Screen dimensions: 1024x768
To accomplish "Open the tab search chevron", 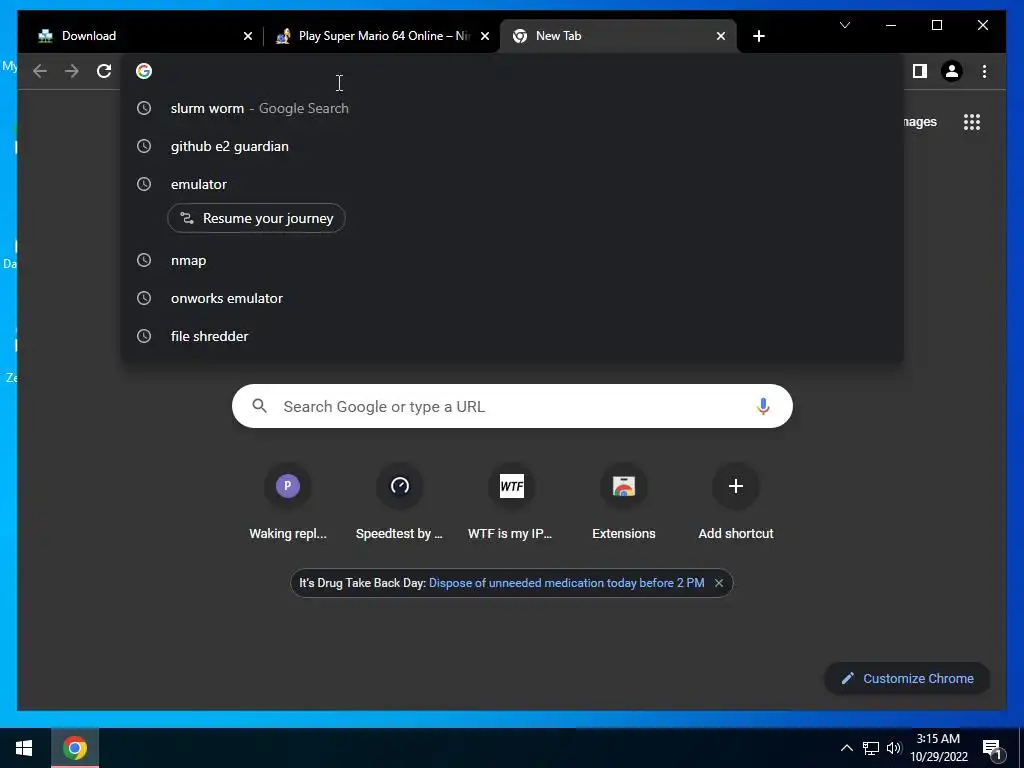I will [844, 25].
